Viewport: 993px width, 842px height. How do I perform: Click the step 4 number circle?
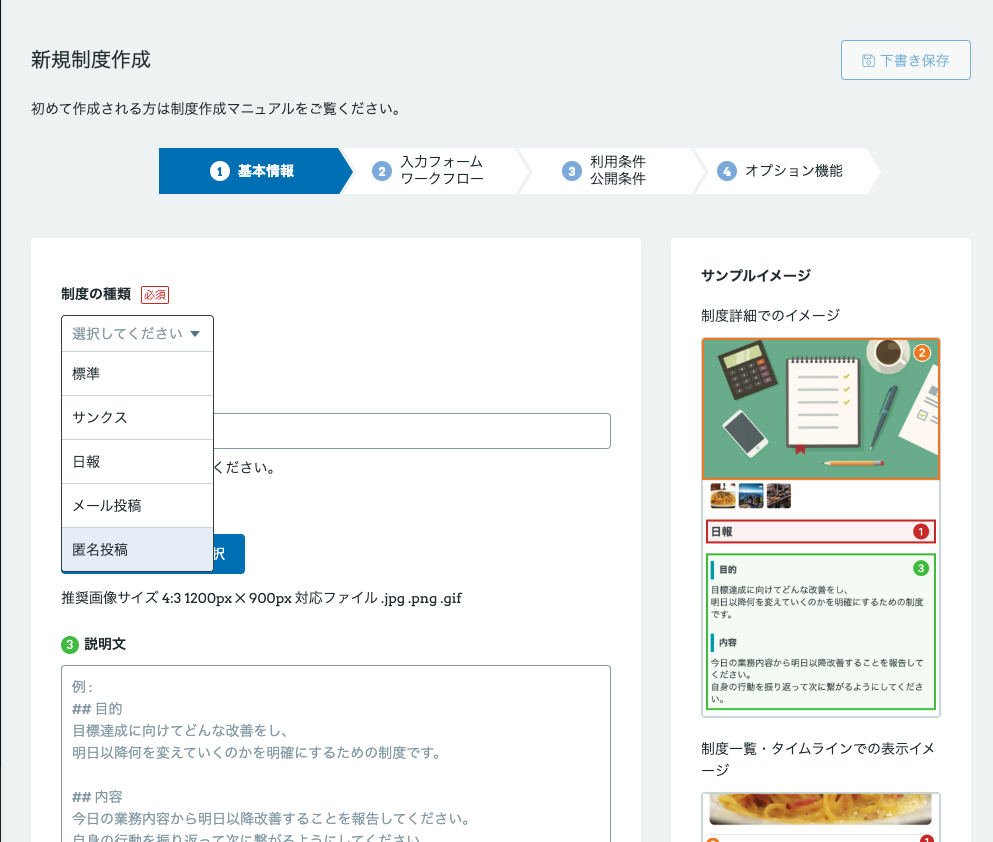coord(726,171)
